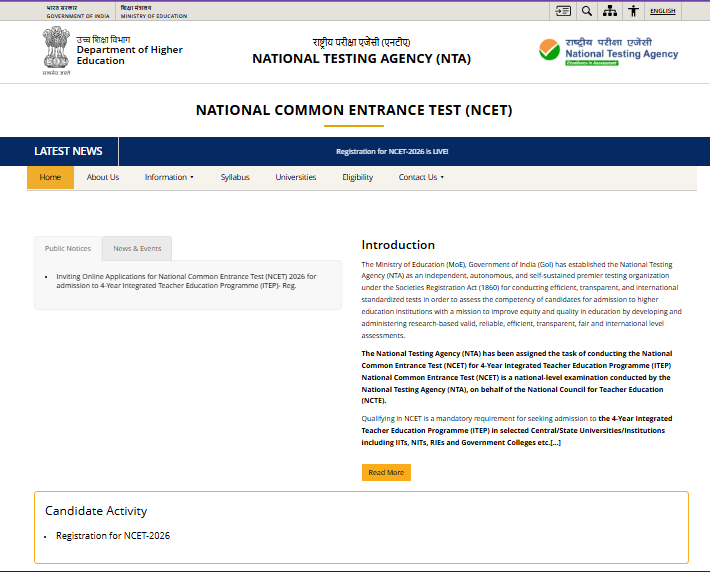Image resolution: width=710 pixels, height=572 pixels.
Task: Open Registration for NCET-2026 candidate link
Action: 113,536
